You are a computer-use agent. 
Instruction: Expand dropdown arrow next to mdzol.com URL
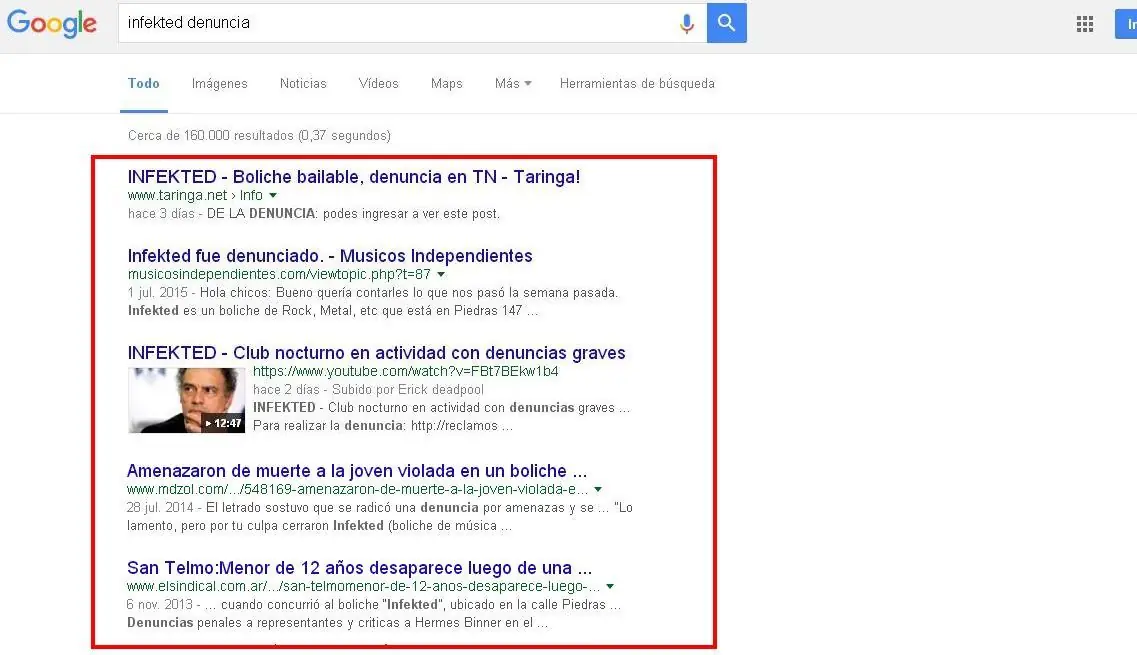coord(598,489)
